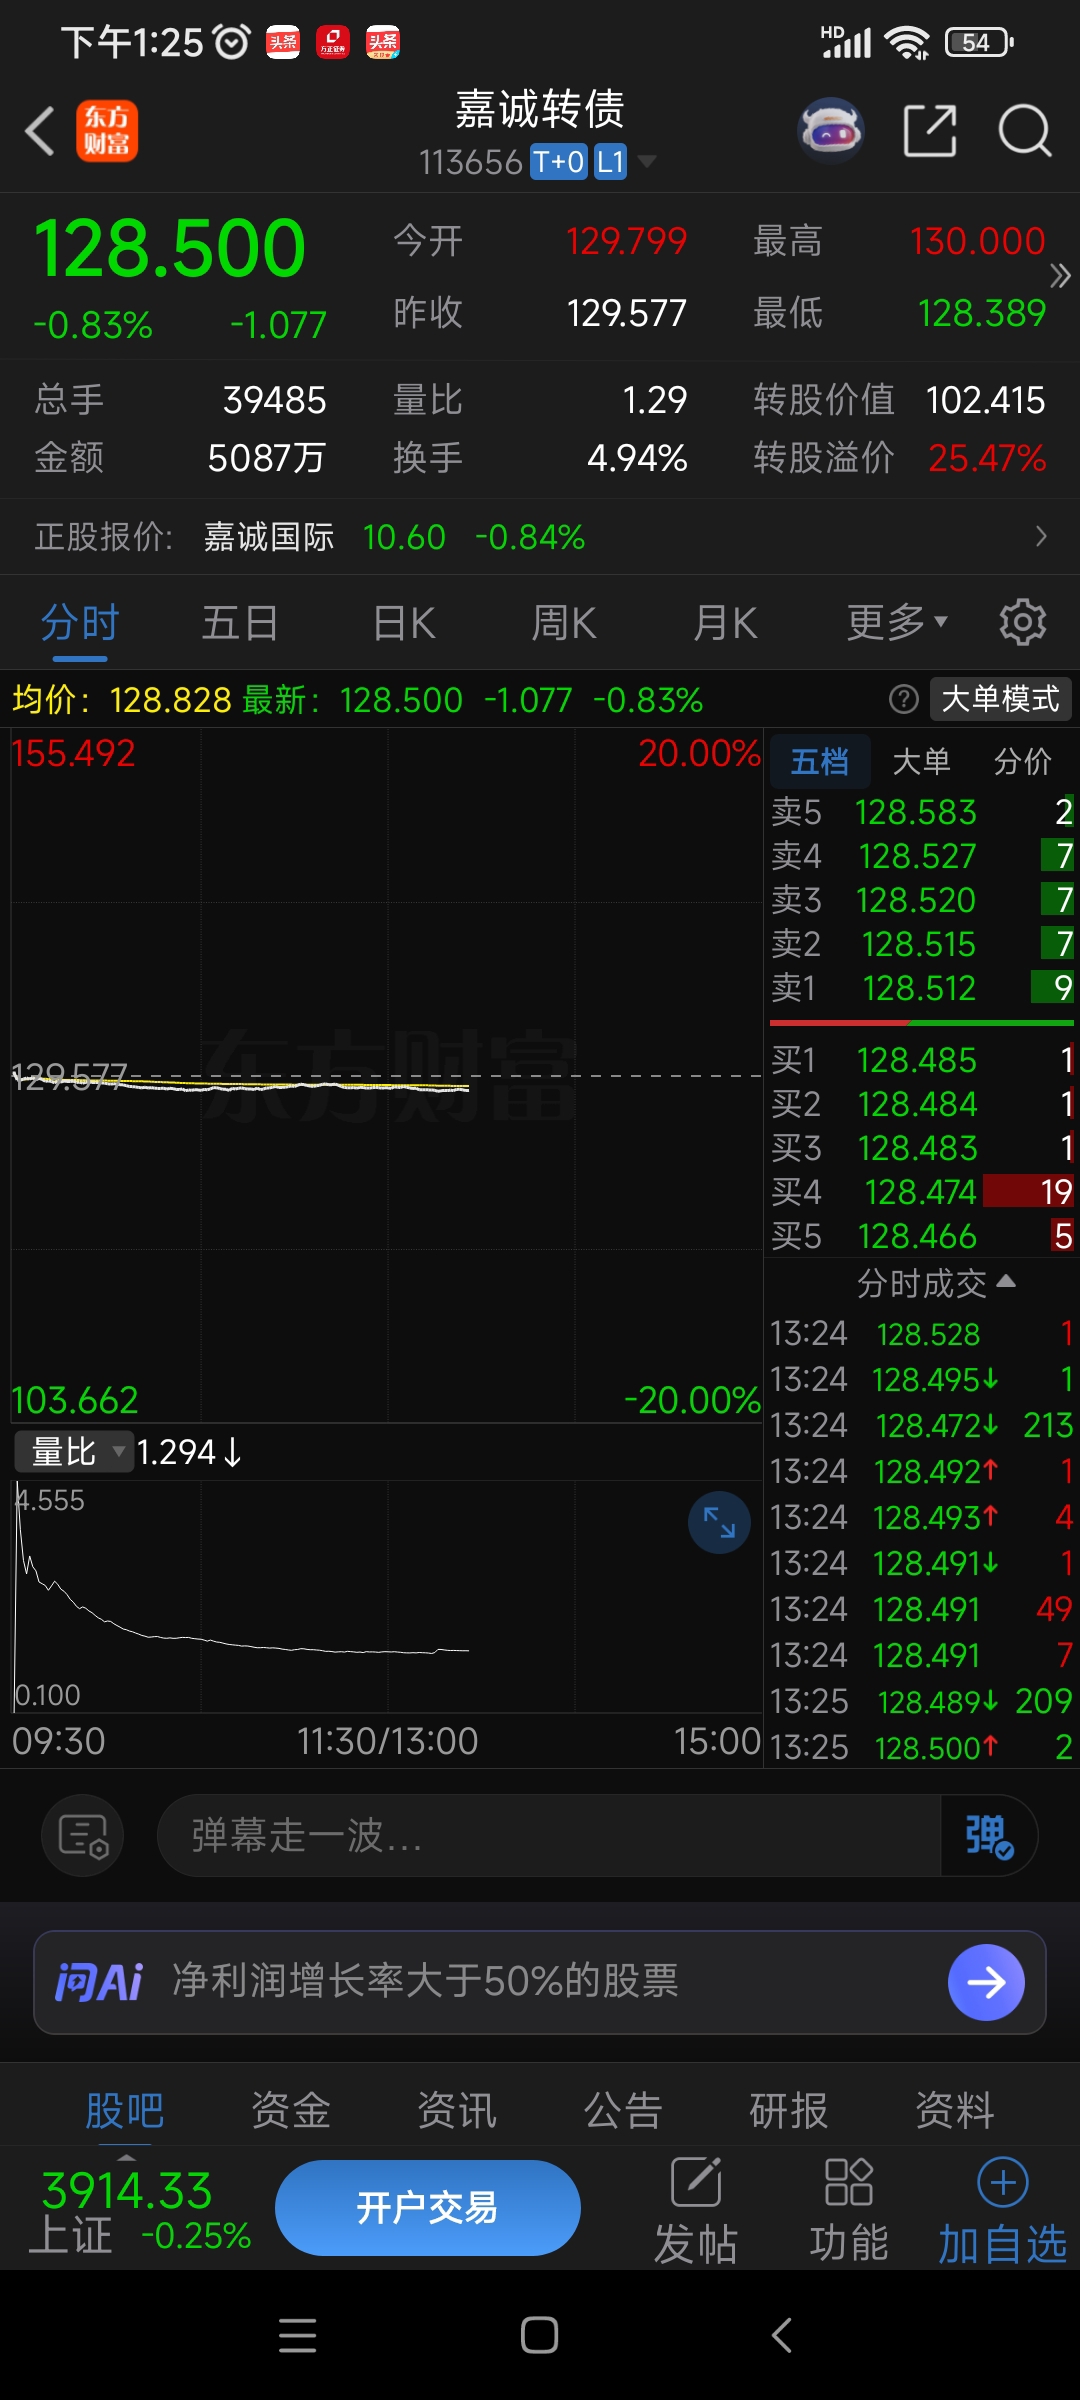1080x2400 pixels.
Task: Tap the latest price 128.500
Action: click(170, 248)
